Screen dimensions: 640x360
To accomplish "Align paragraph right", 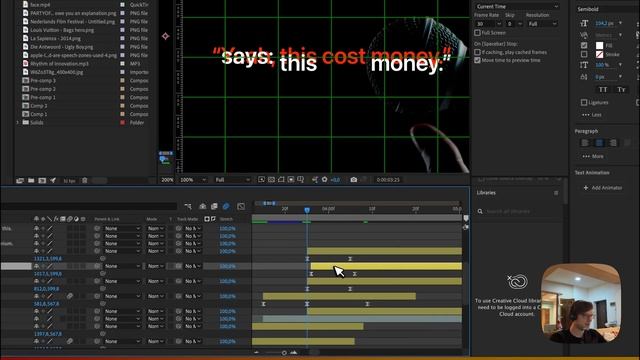I will [613, 143].
